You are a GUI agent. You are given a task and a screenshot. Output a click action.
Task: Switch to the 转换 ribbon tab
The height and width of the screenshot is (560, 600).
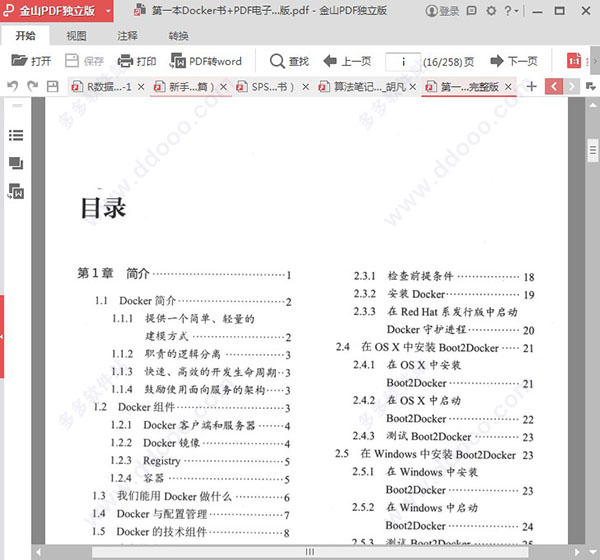[178, 36]
